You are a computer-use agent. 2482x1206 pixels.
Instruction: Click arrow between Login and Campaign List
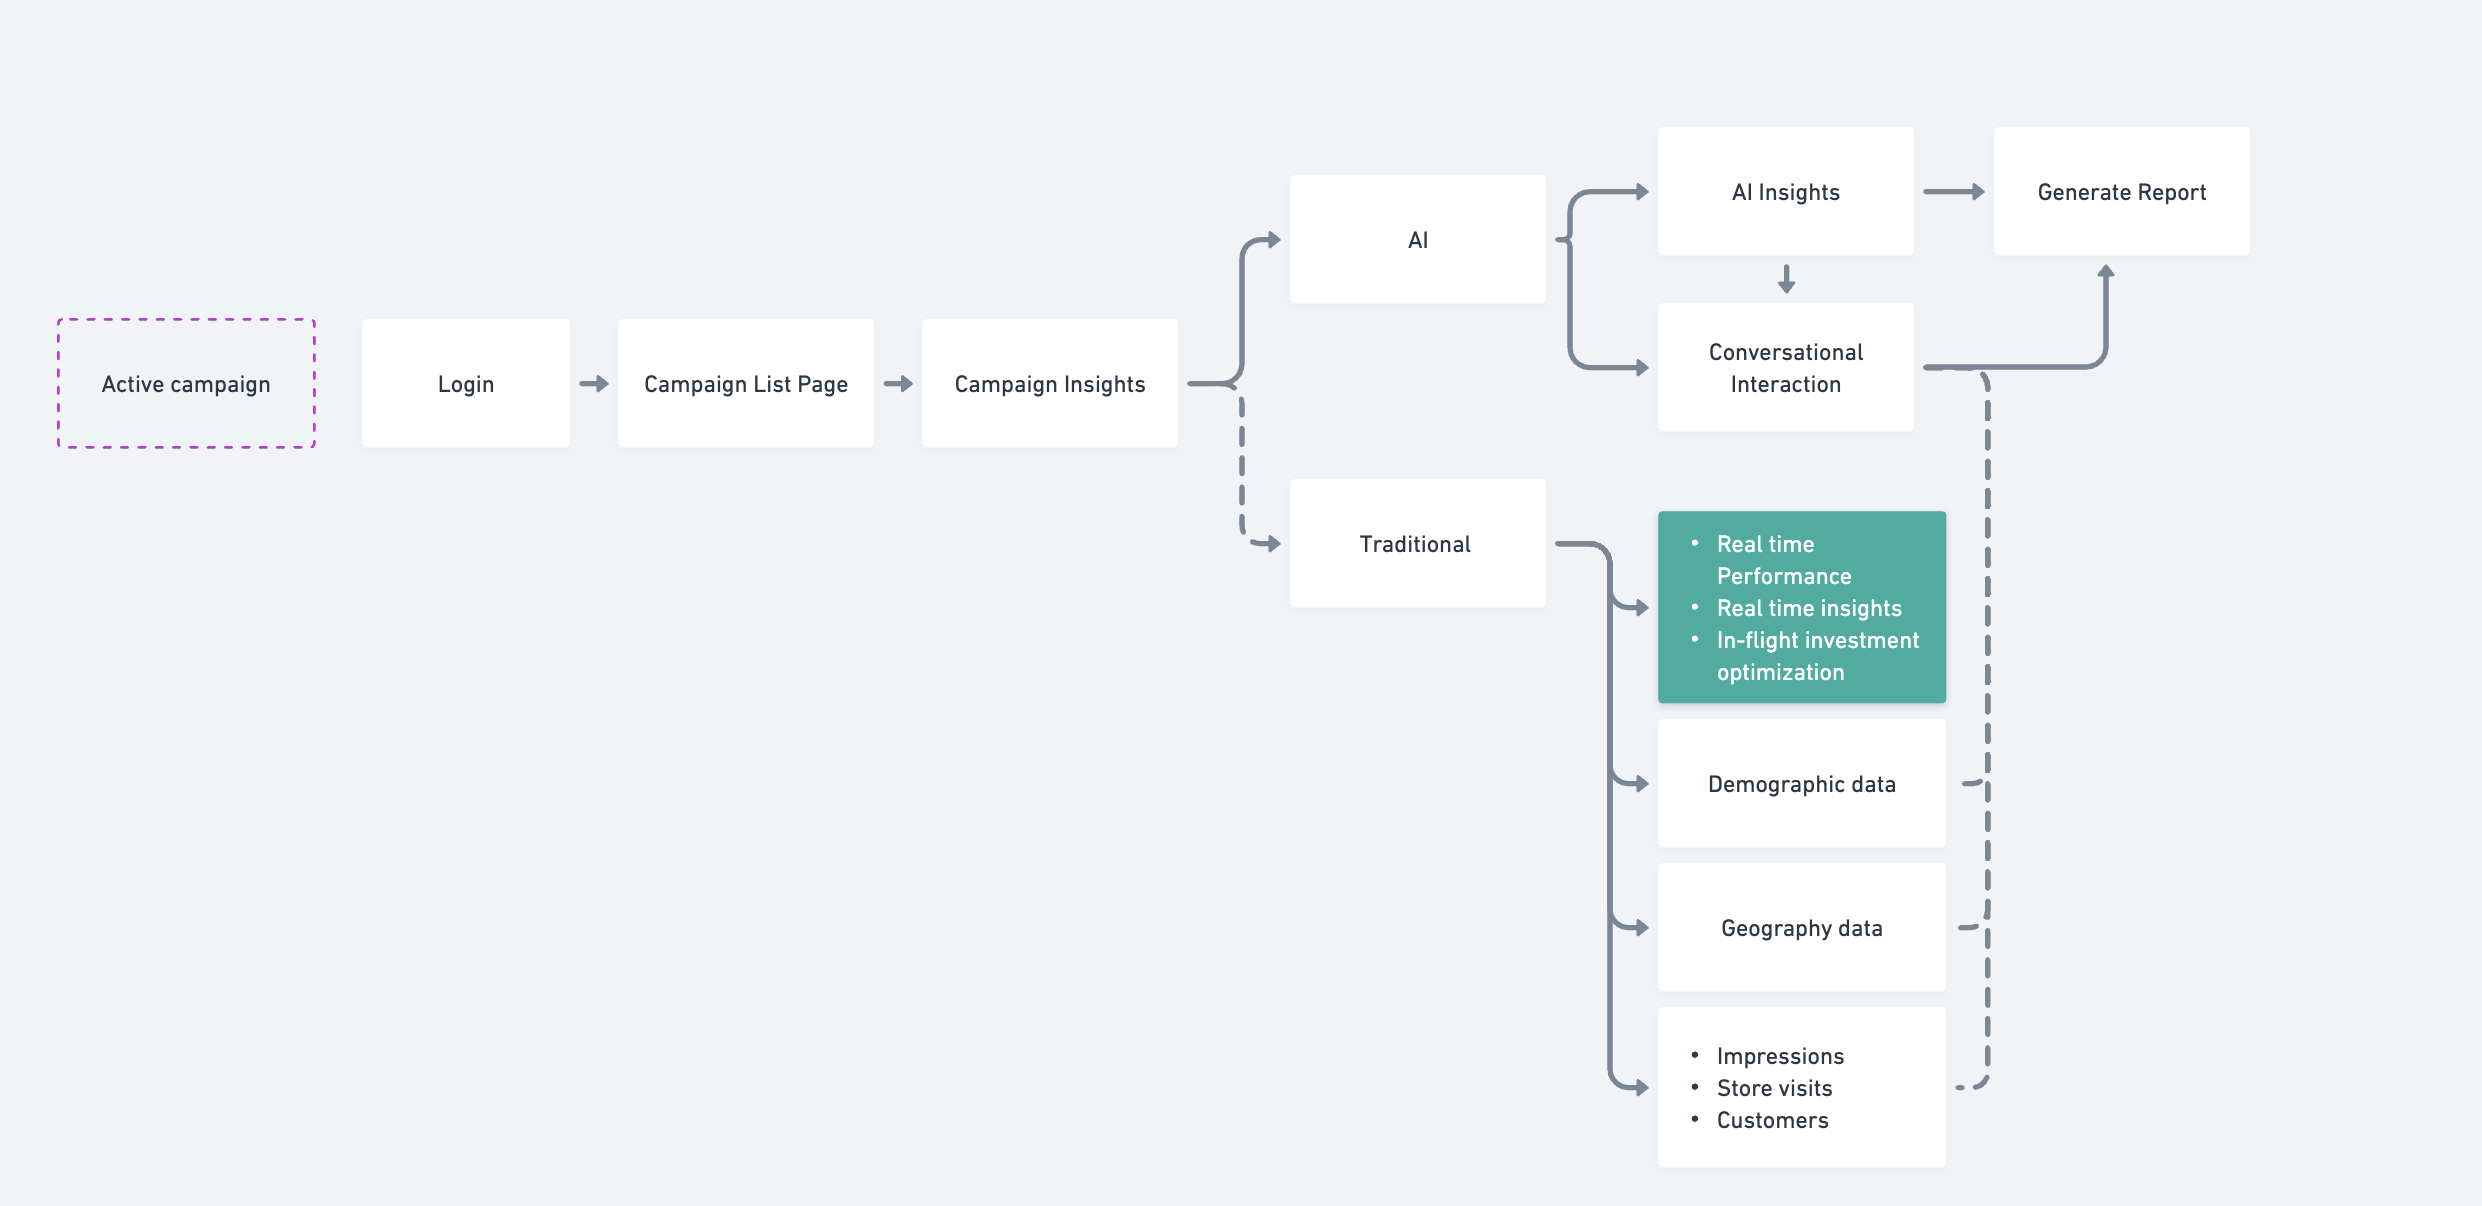(594, 384)
